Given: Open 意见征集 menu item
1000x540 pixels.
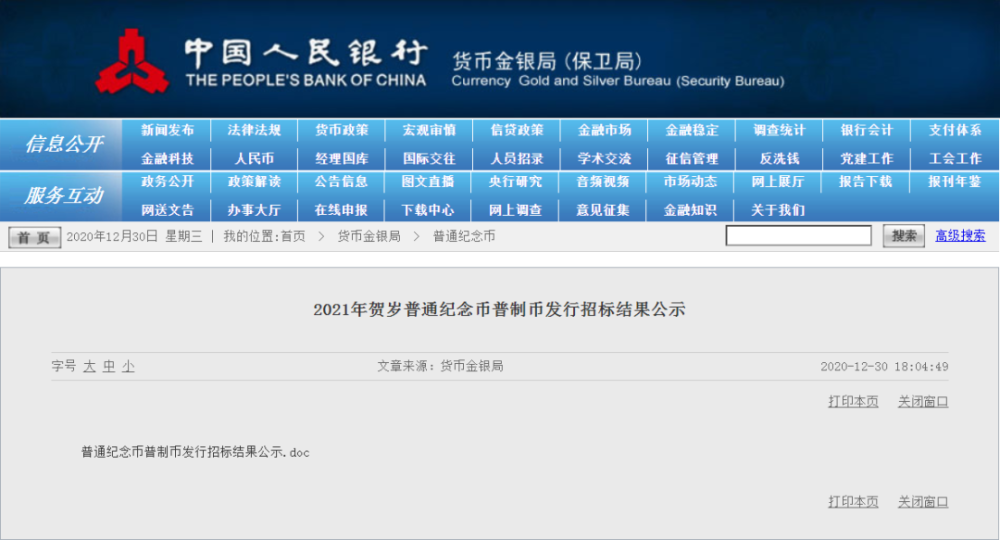Looking at the screenshot, I should (603, 210).
